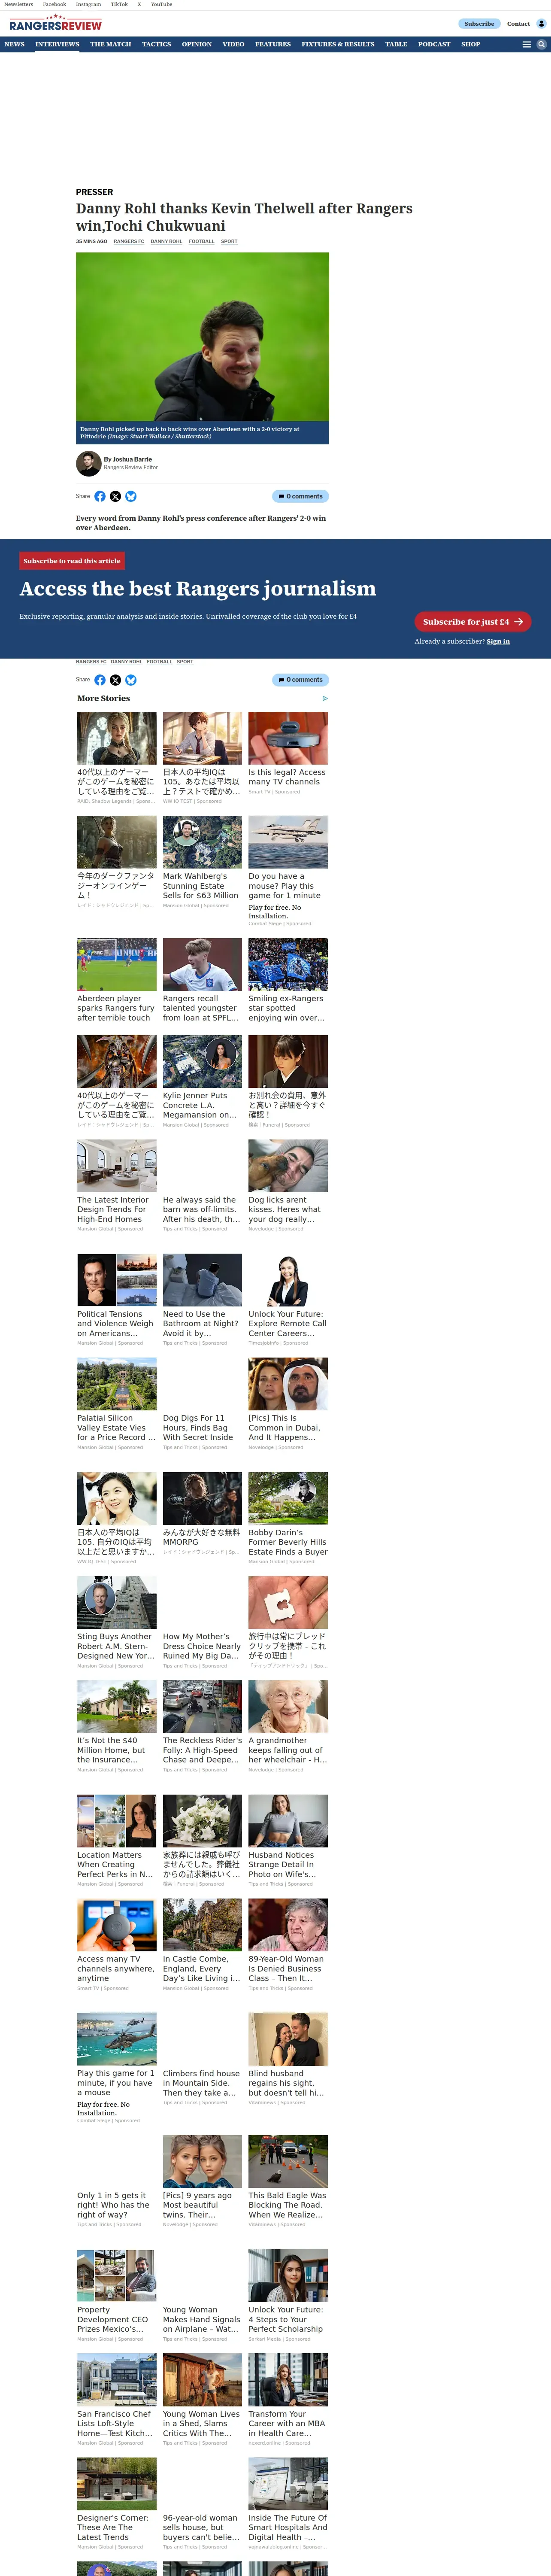
Task: Open 'In Castle Combe, England' ad thumbnail
Action: click(x=202, y=1925)
